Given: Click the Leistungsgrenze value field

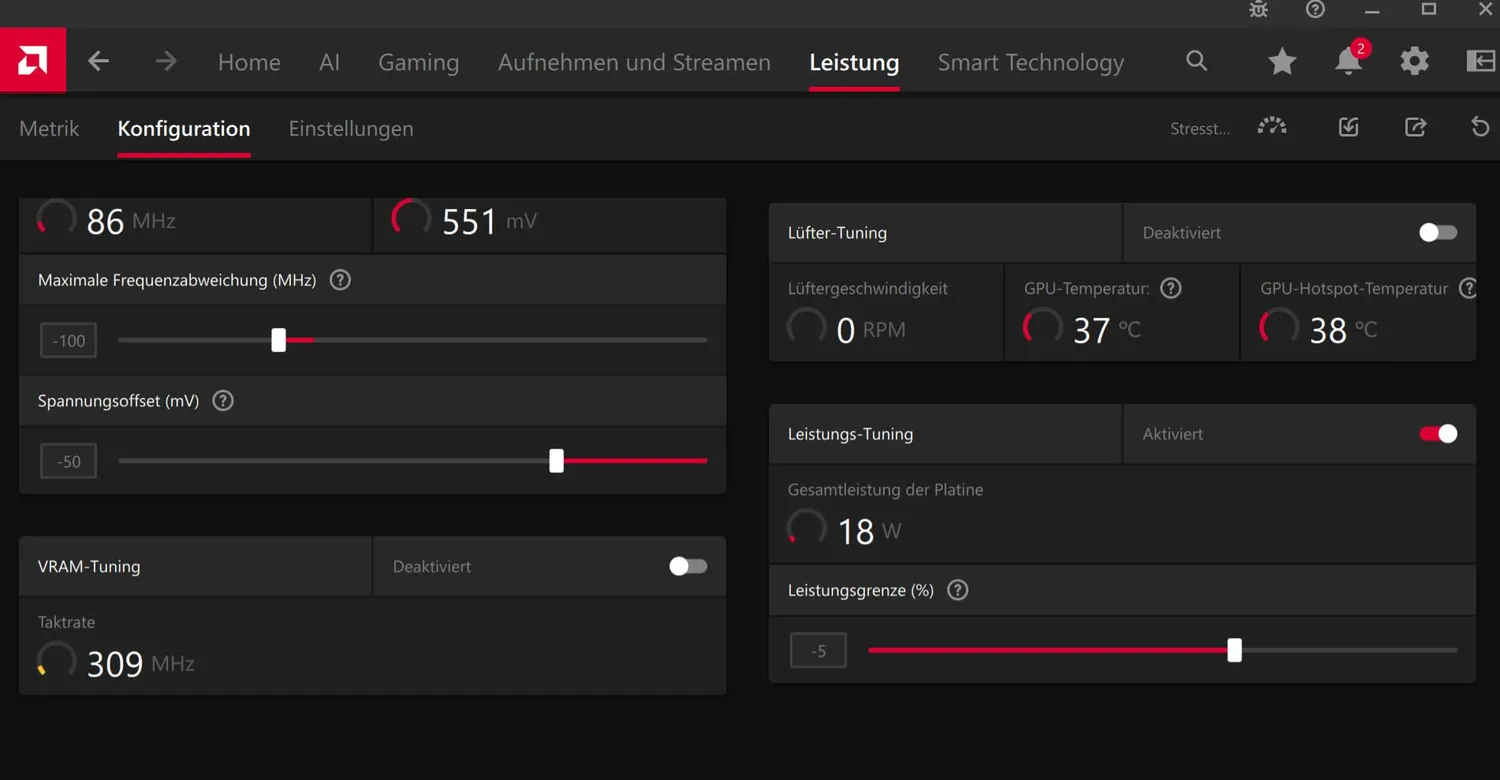Looking at the screenshot, I should click(818, 650).
